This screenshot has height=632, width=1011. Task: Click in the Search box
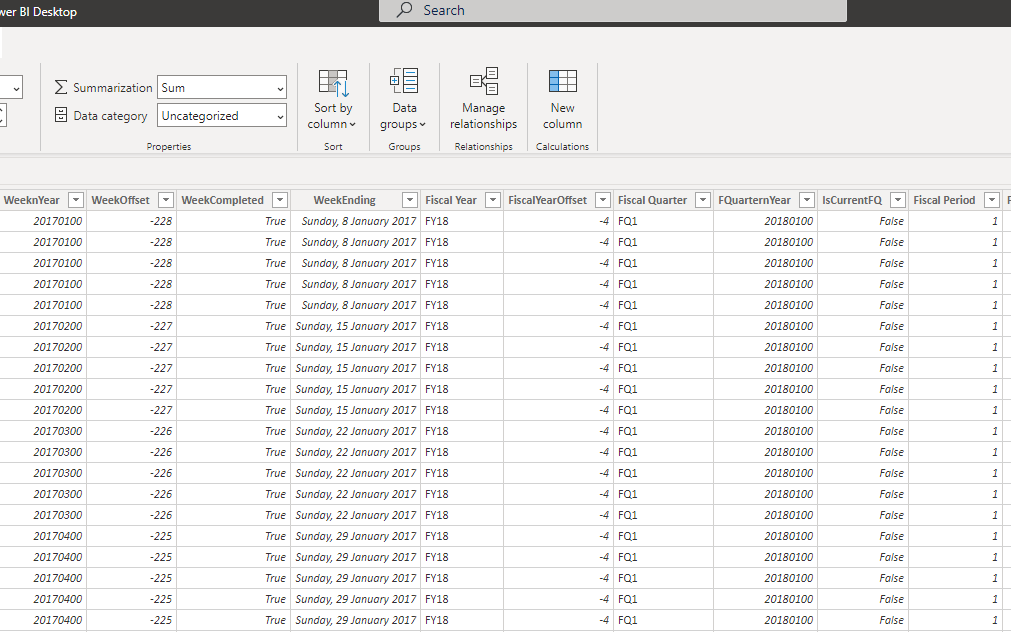pos(613,10)
